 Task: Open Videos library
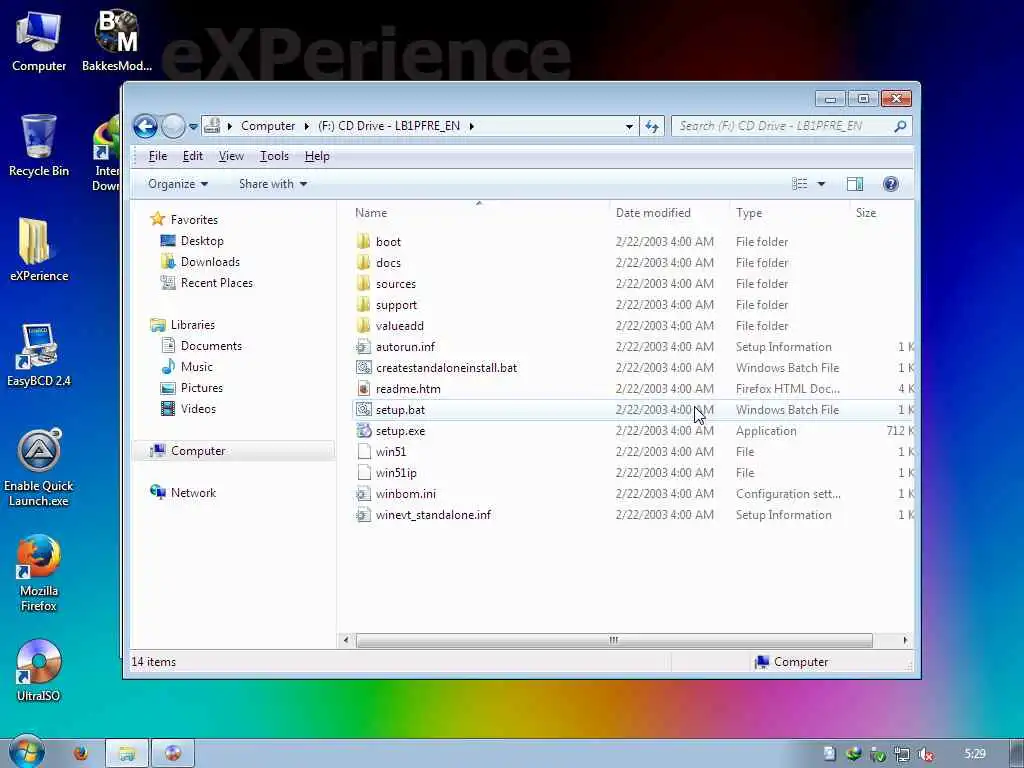click(197, 409)
